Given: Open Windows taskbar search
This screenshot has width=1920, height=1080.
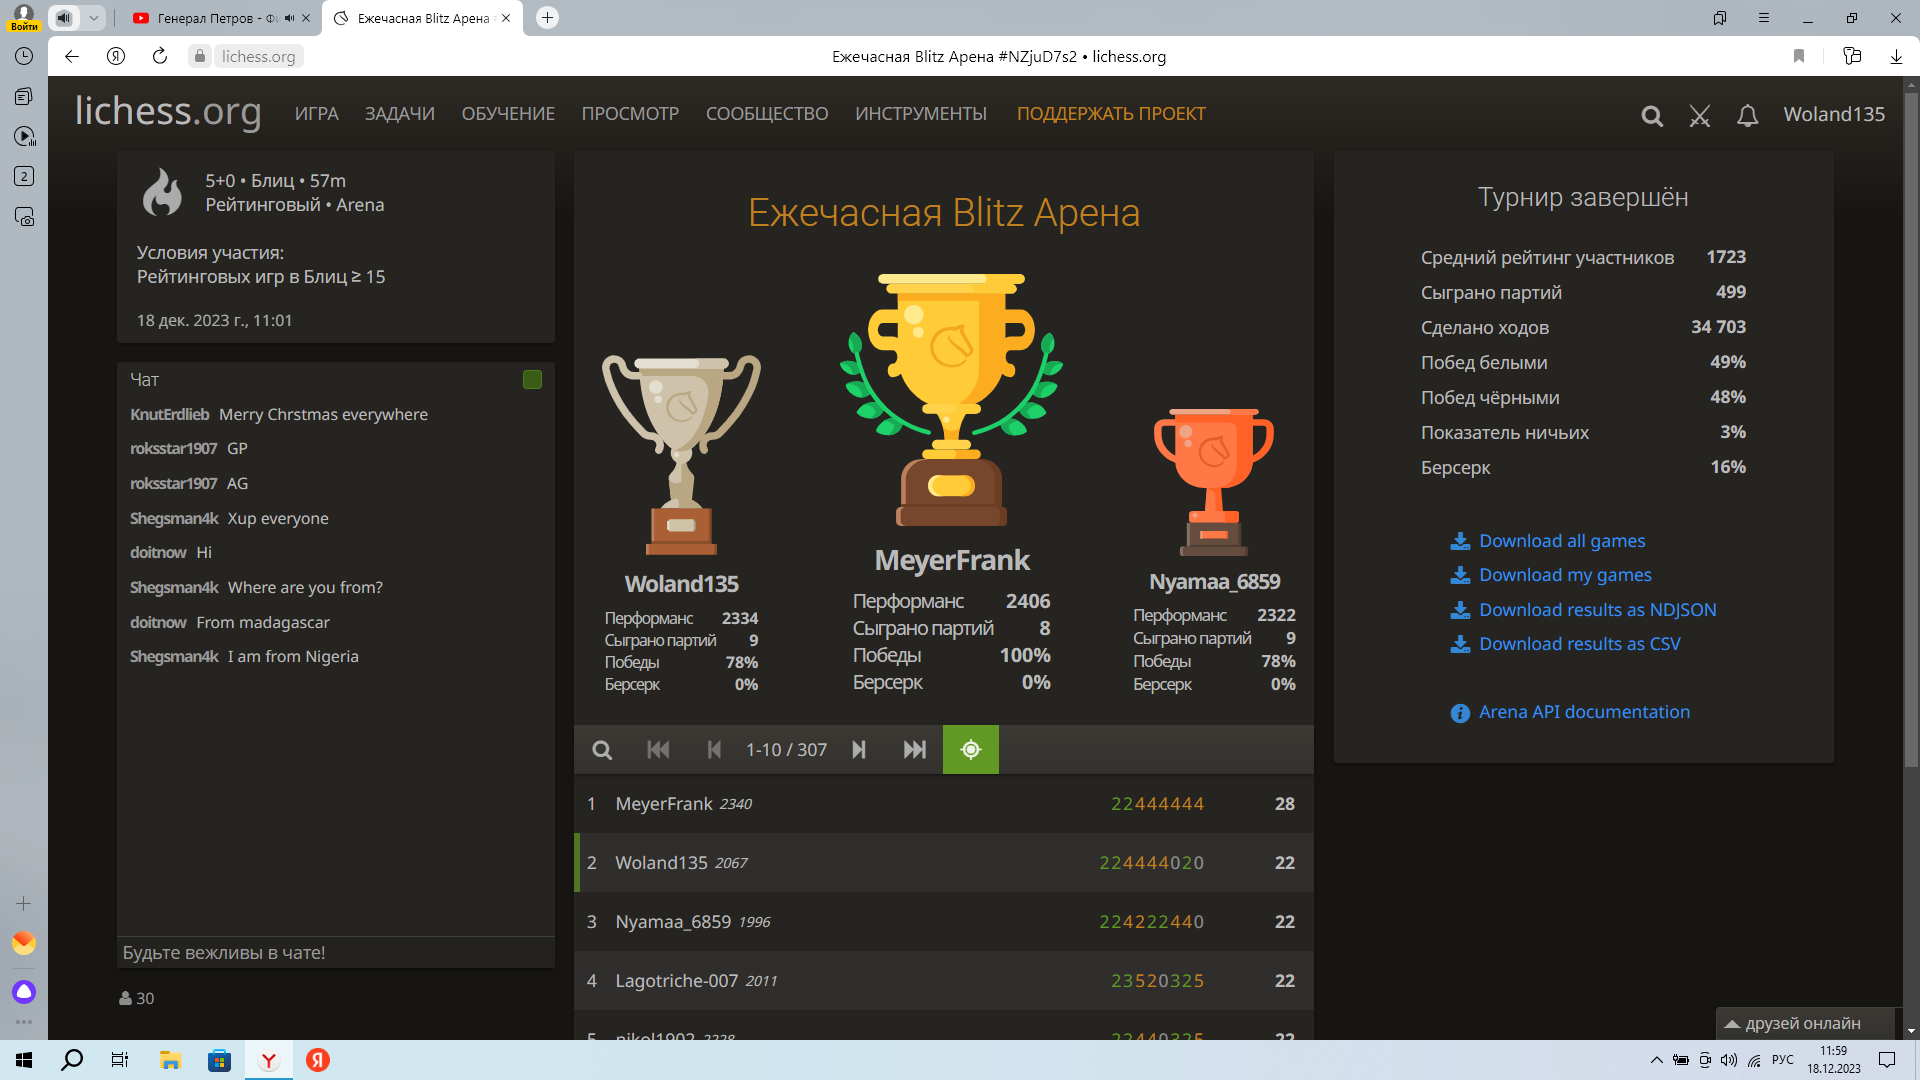Looking at the screenshot, I should [x=72, y=1060].
